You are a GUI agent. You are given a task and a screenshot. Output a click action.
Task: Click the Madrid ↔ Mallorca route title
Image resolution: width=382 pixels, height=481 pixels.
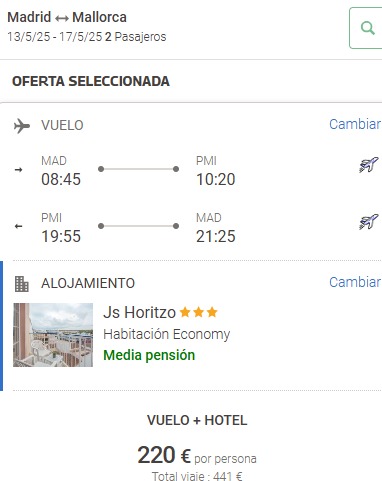(67, 17)
